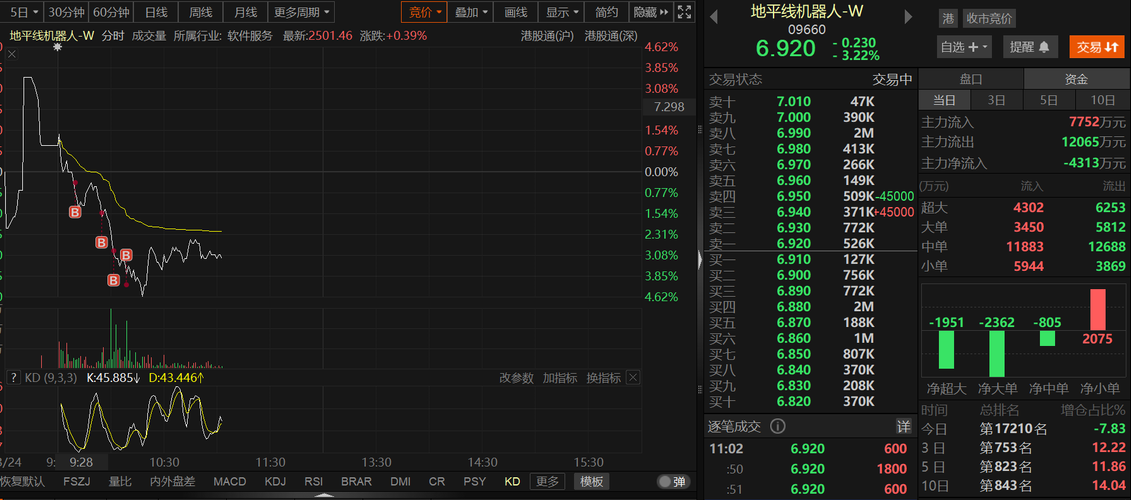The height and width of the screenshot is (500, 1131).
Task: Click the 画线 drawing tool button
Action: click(515, 12)
